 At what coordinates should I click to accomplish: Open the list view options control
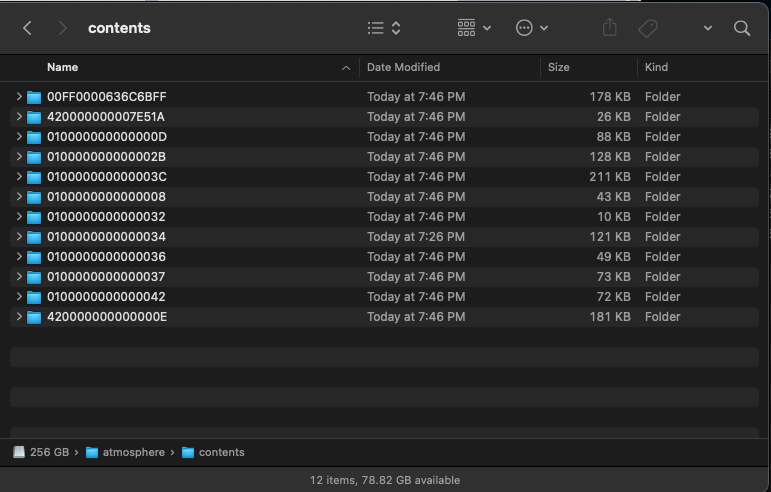tap(384, 28)
